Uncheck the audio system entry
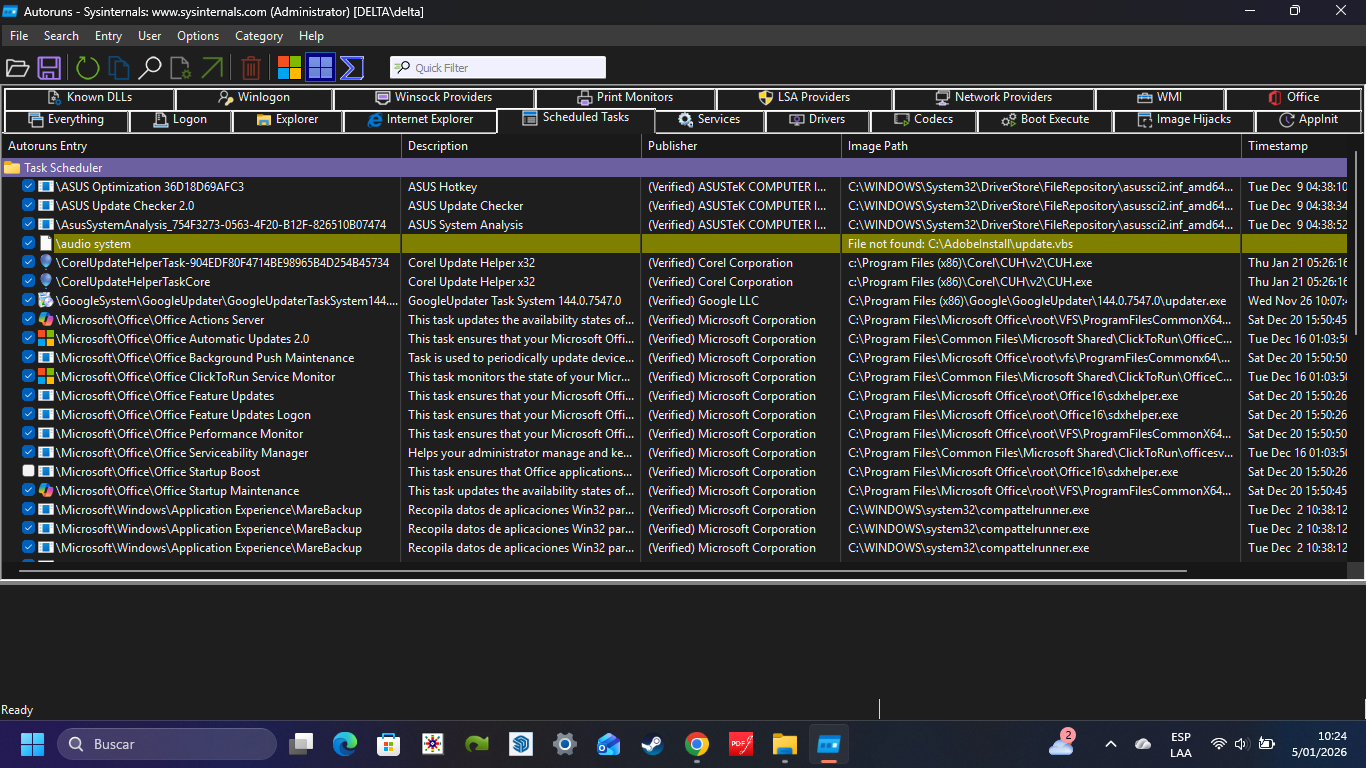The image size is (1366, 768). [28, 244]
